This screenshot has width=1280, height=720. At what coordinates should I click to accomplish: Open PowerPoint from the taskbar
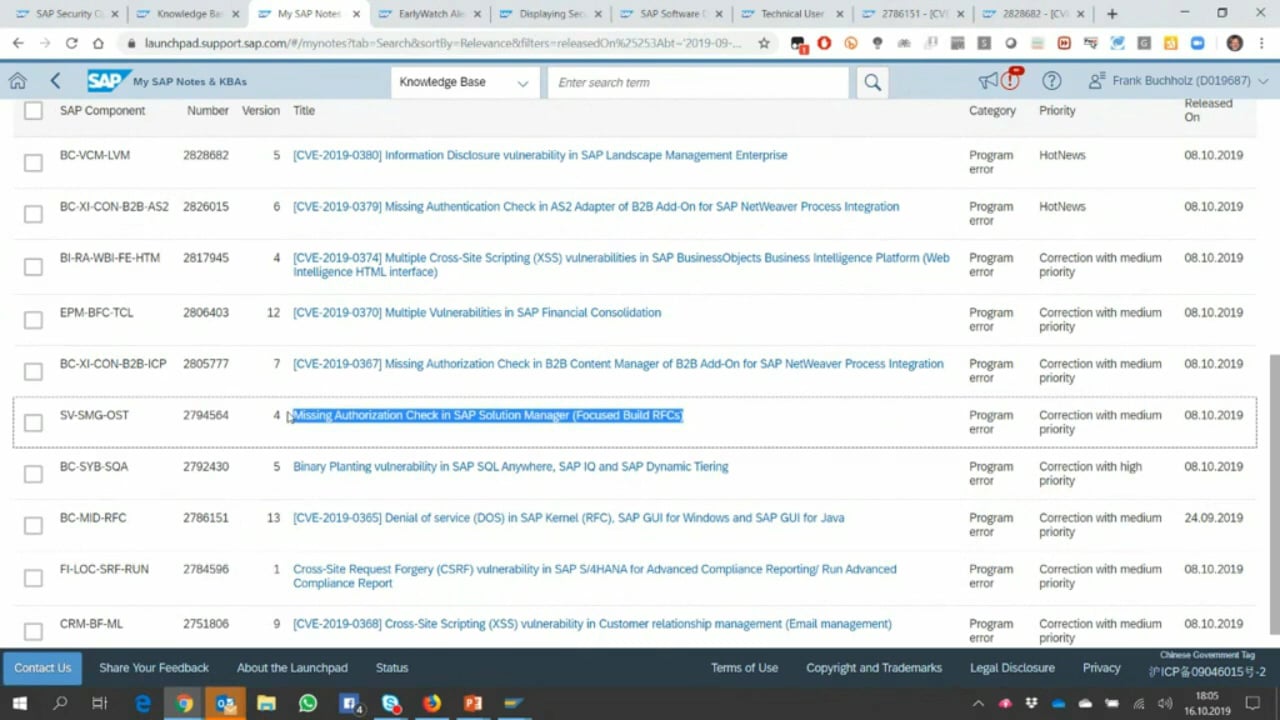472,703
